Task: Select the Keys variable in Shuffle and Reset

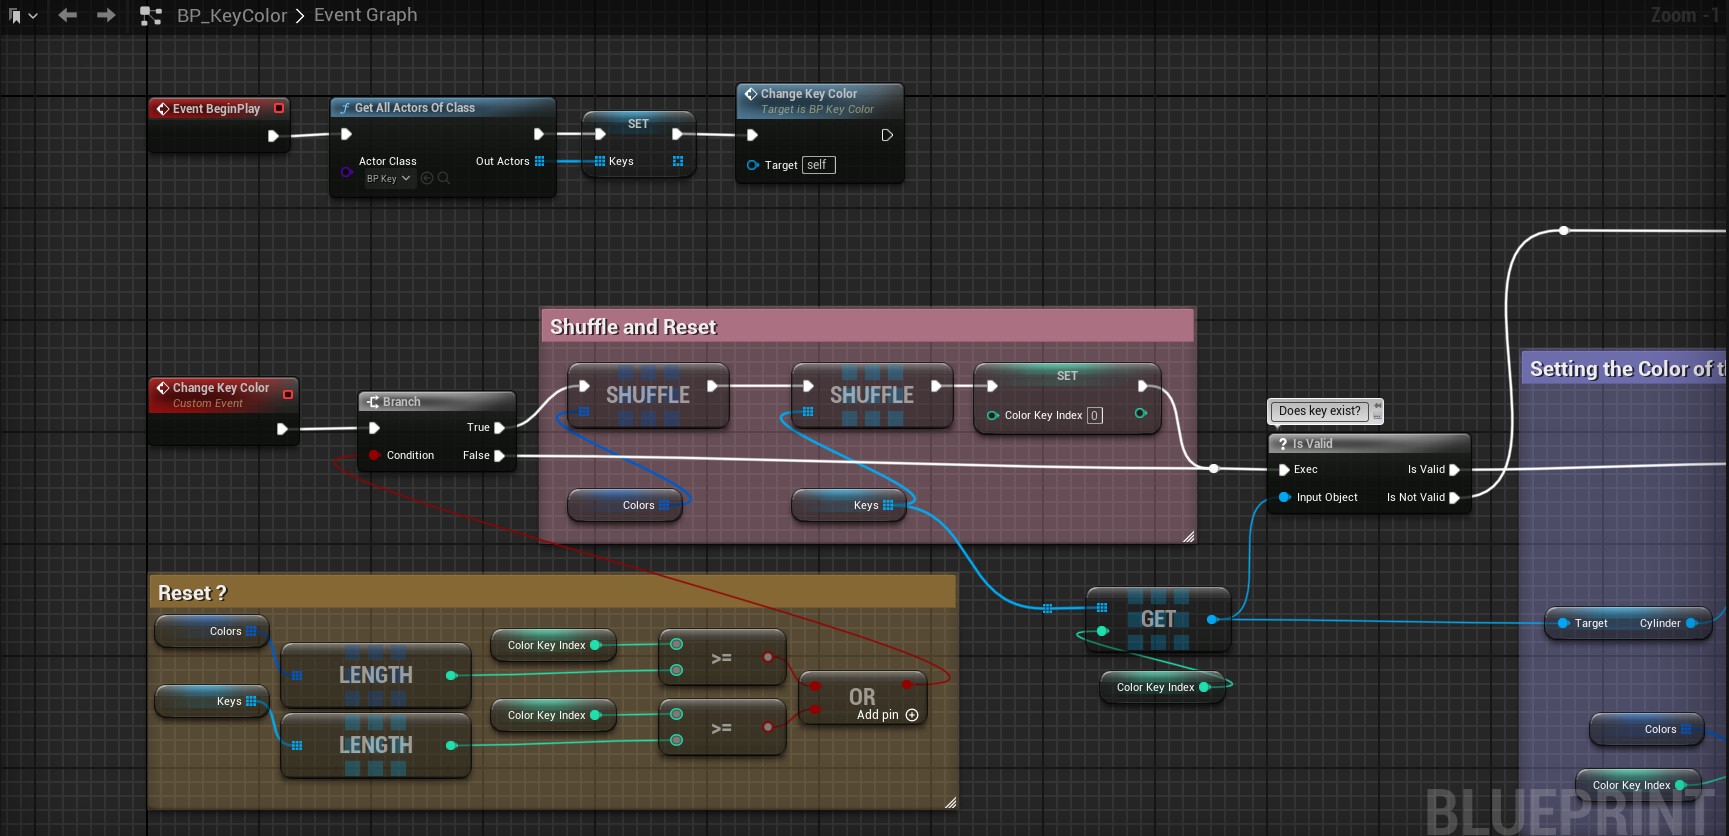Action: pos(851,505)
